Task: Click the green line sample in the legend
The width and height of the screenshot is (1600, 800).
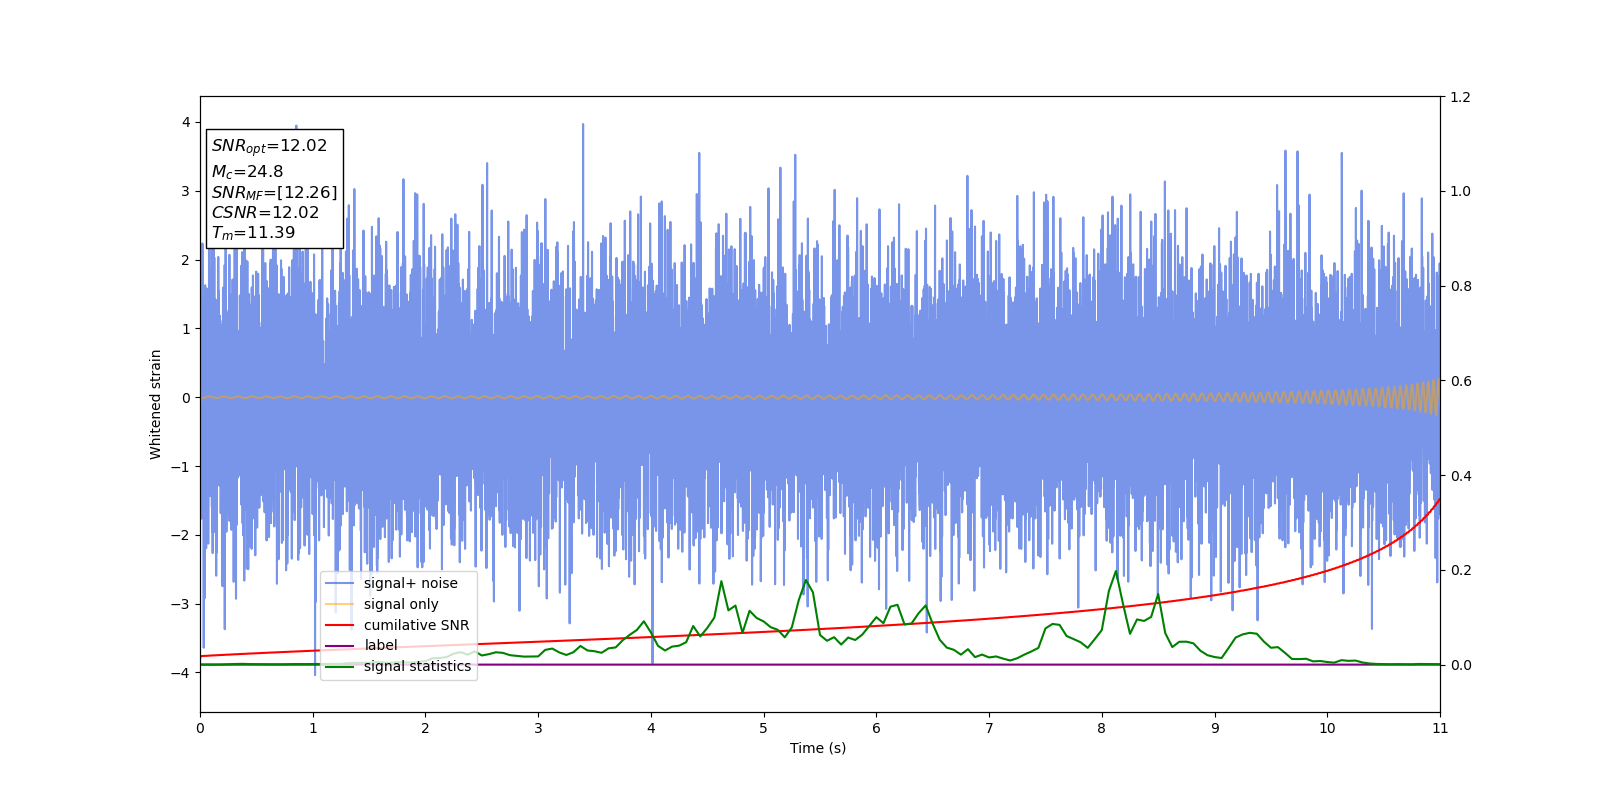Action: coord(340,667)
